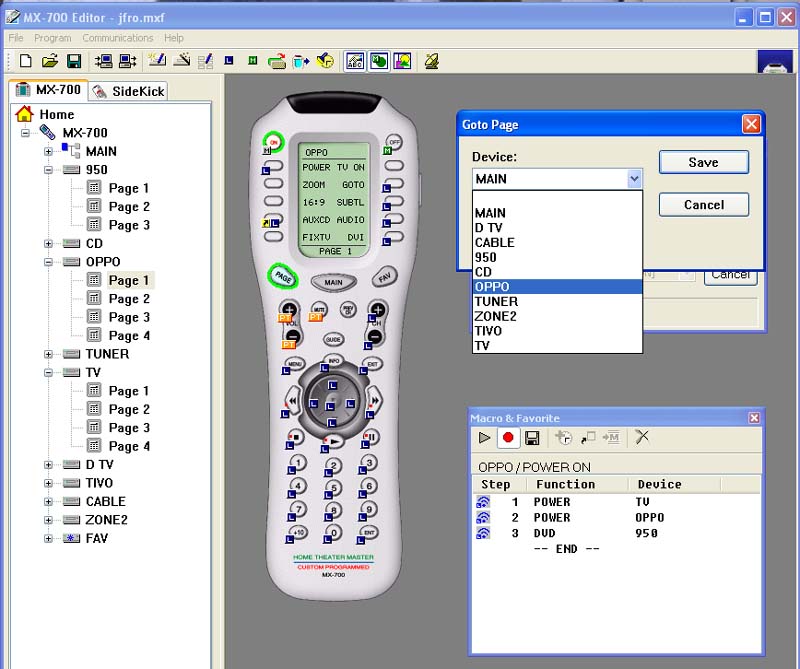The image size is (800, 669).
Task: Click the POWER label on remote LCD
Action: 316,167
